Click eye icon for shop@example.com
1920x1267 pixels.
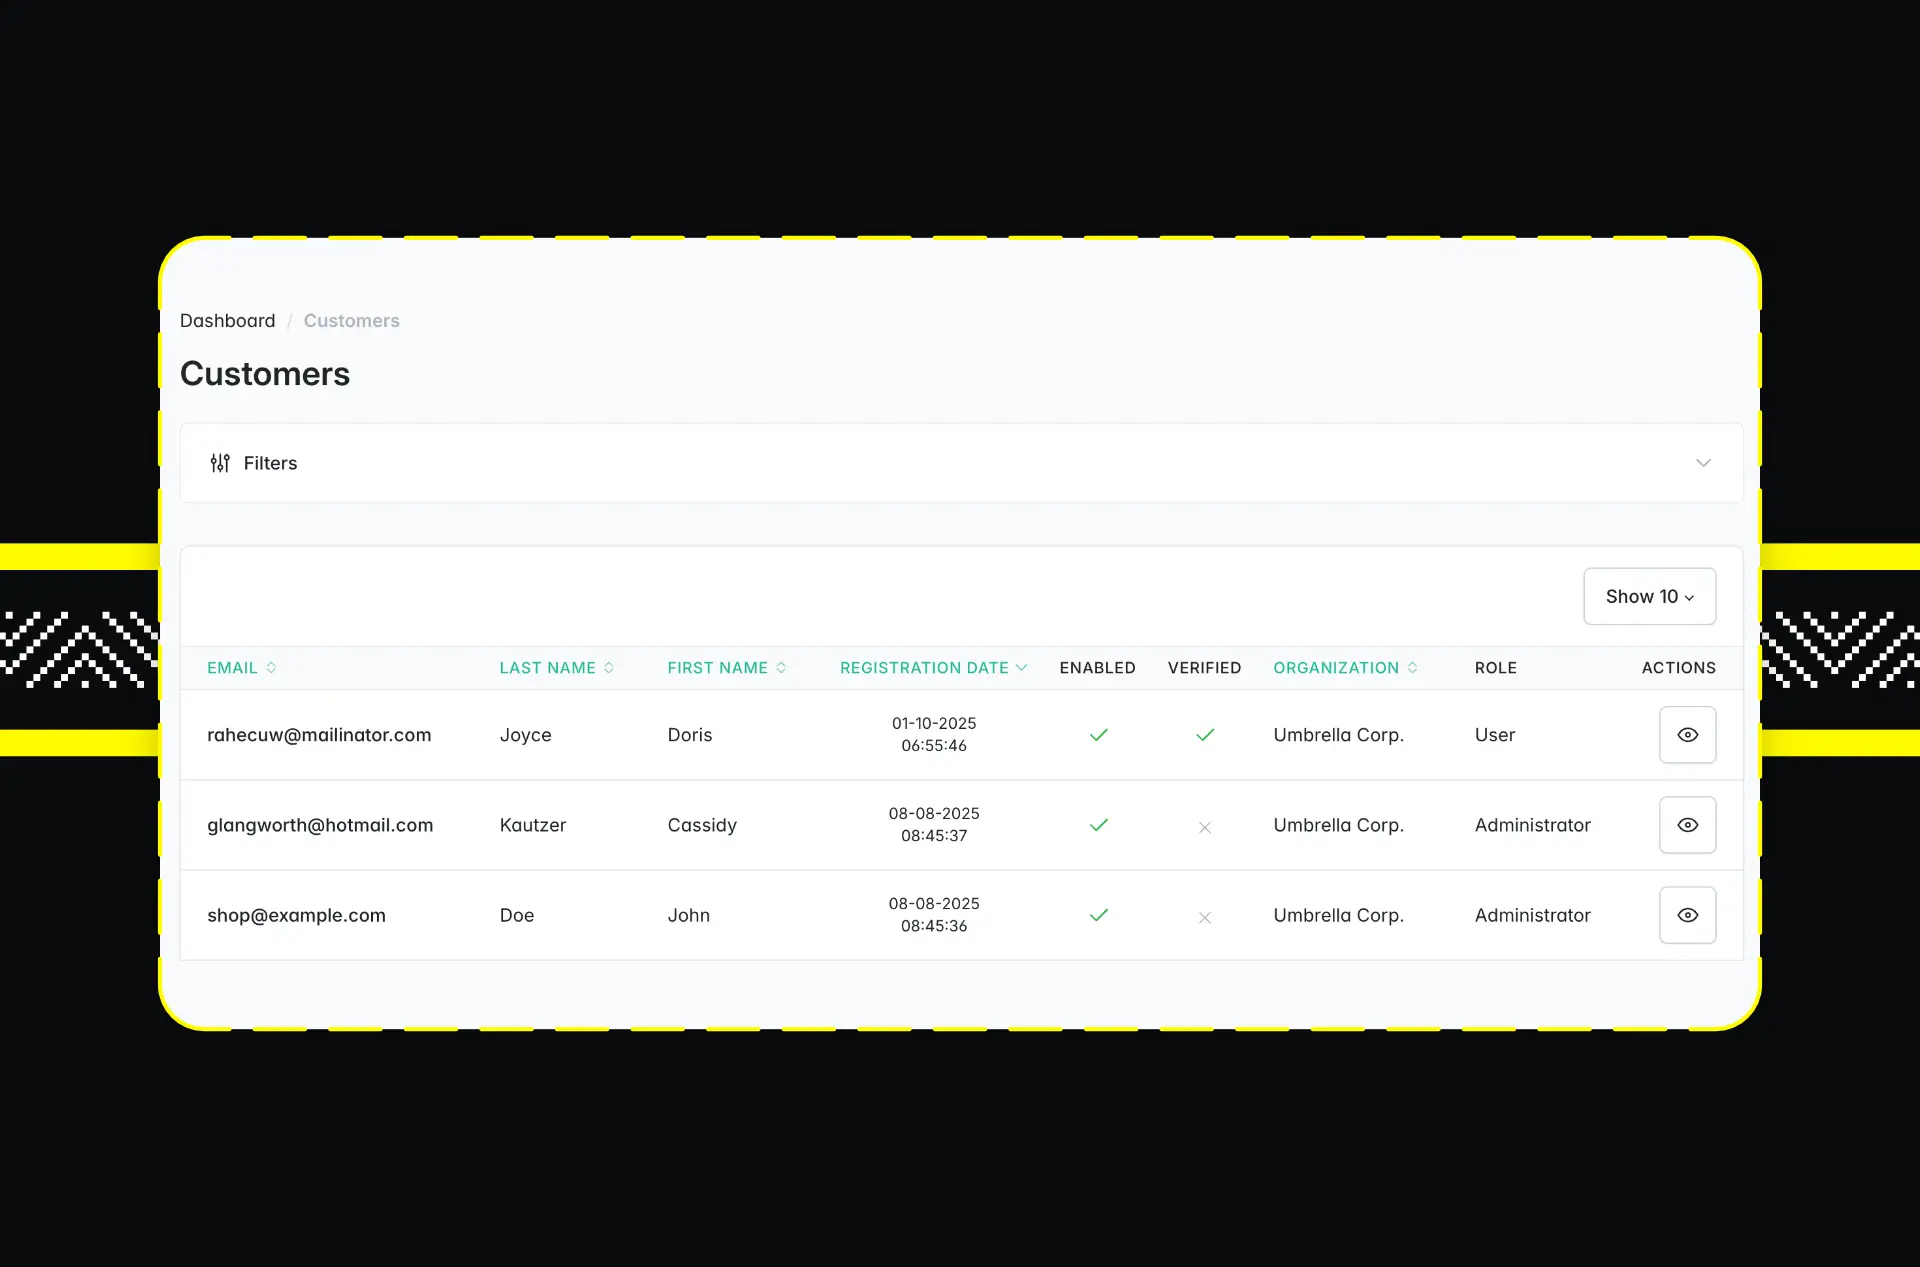pyautogui.click(x=1687, y=915)
